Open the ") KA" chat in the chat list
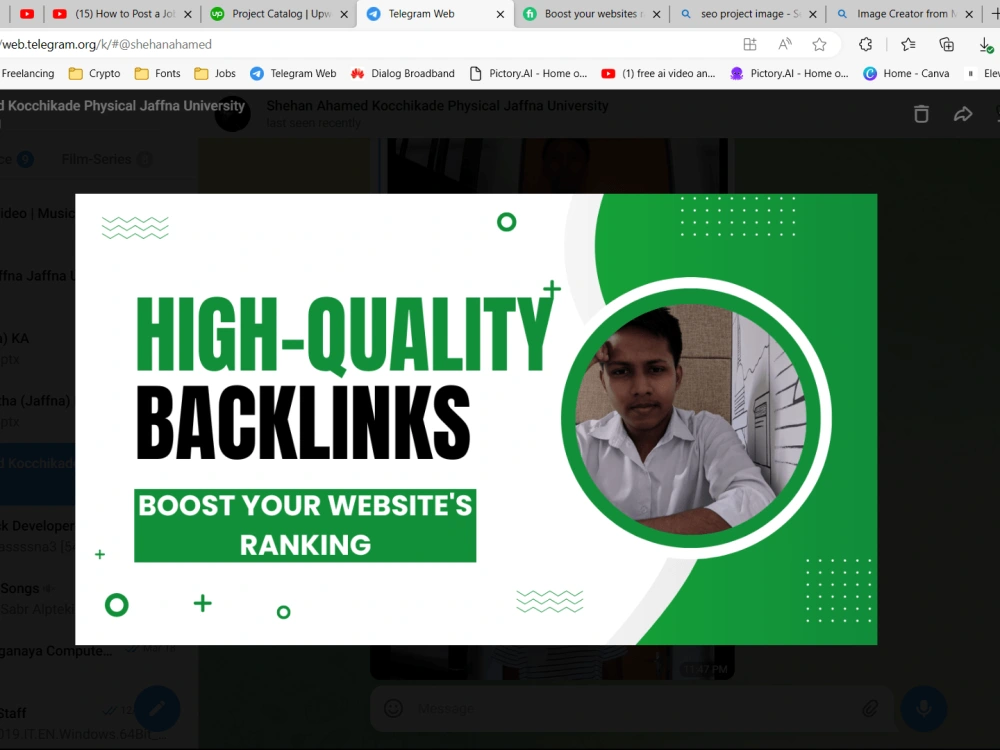The width and height of the screenshot is (1000, 750). point(38,348)
